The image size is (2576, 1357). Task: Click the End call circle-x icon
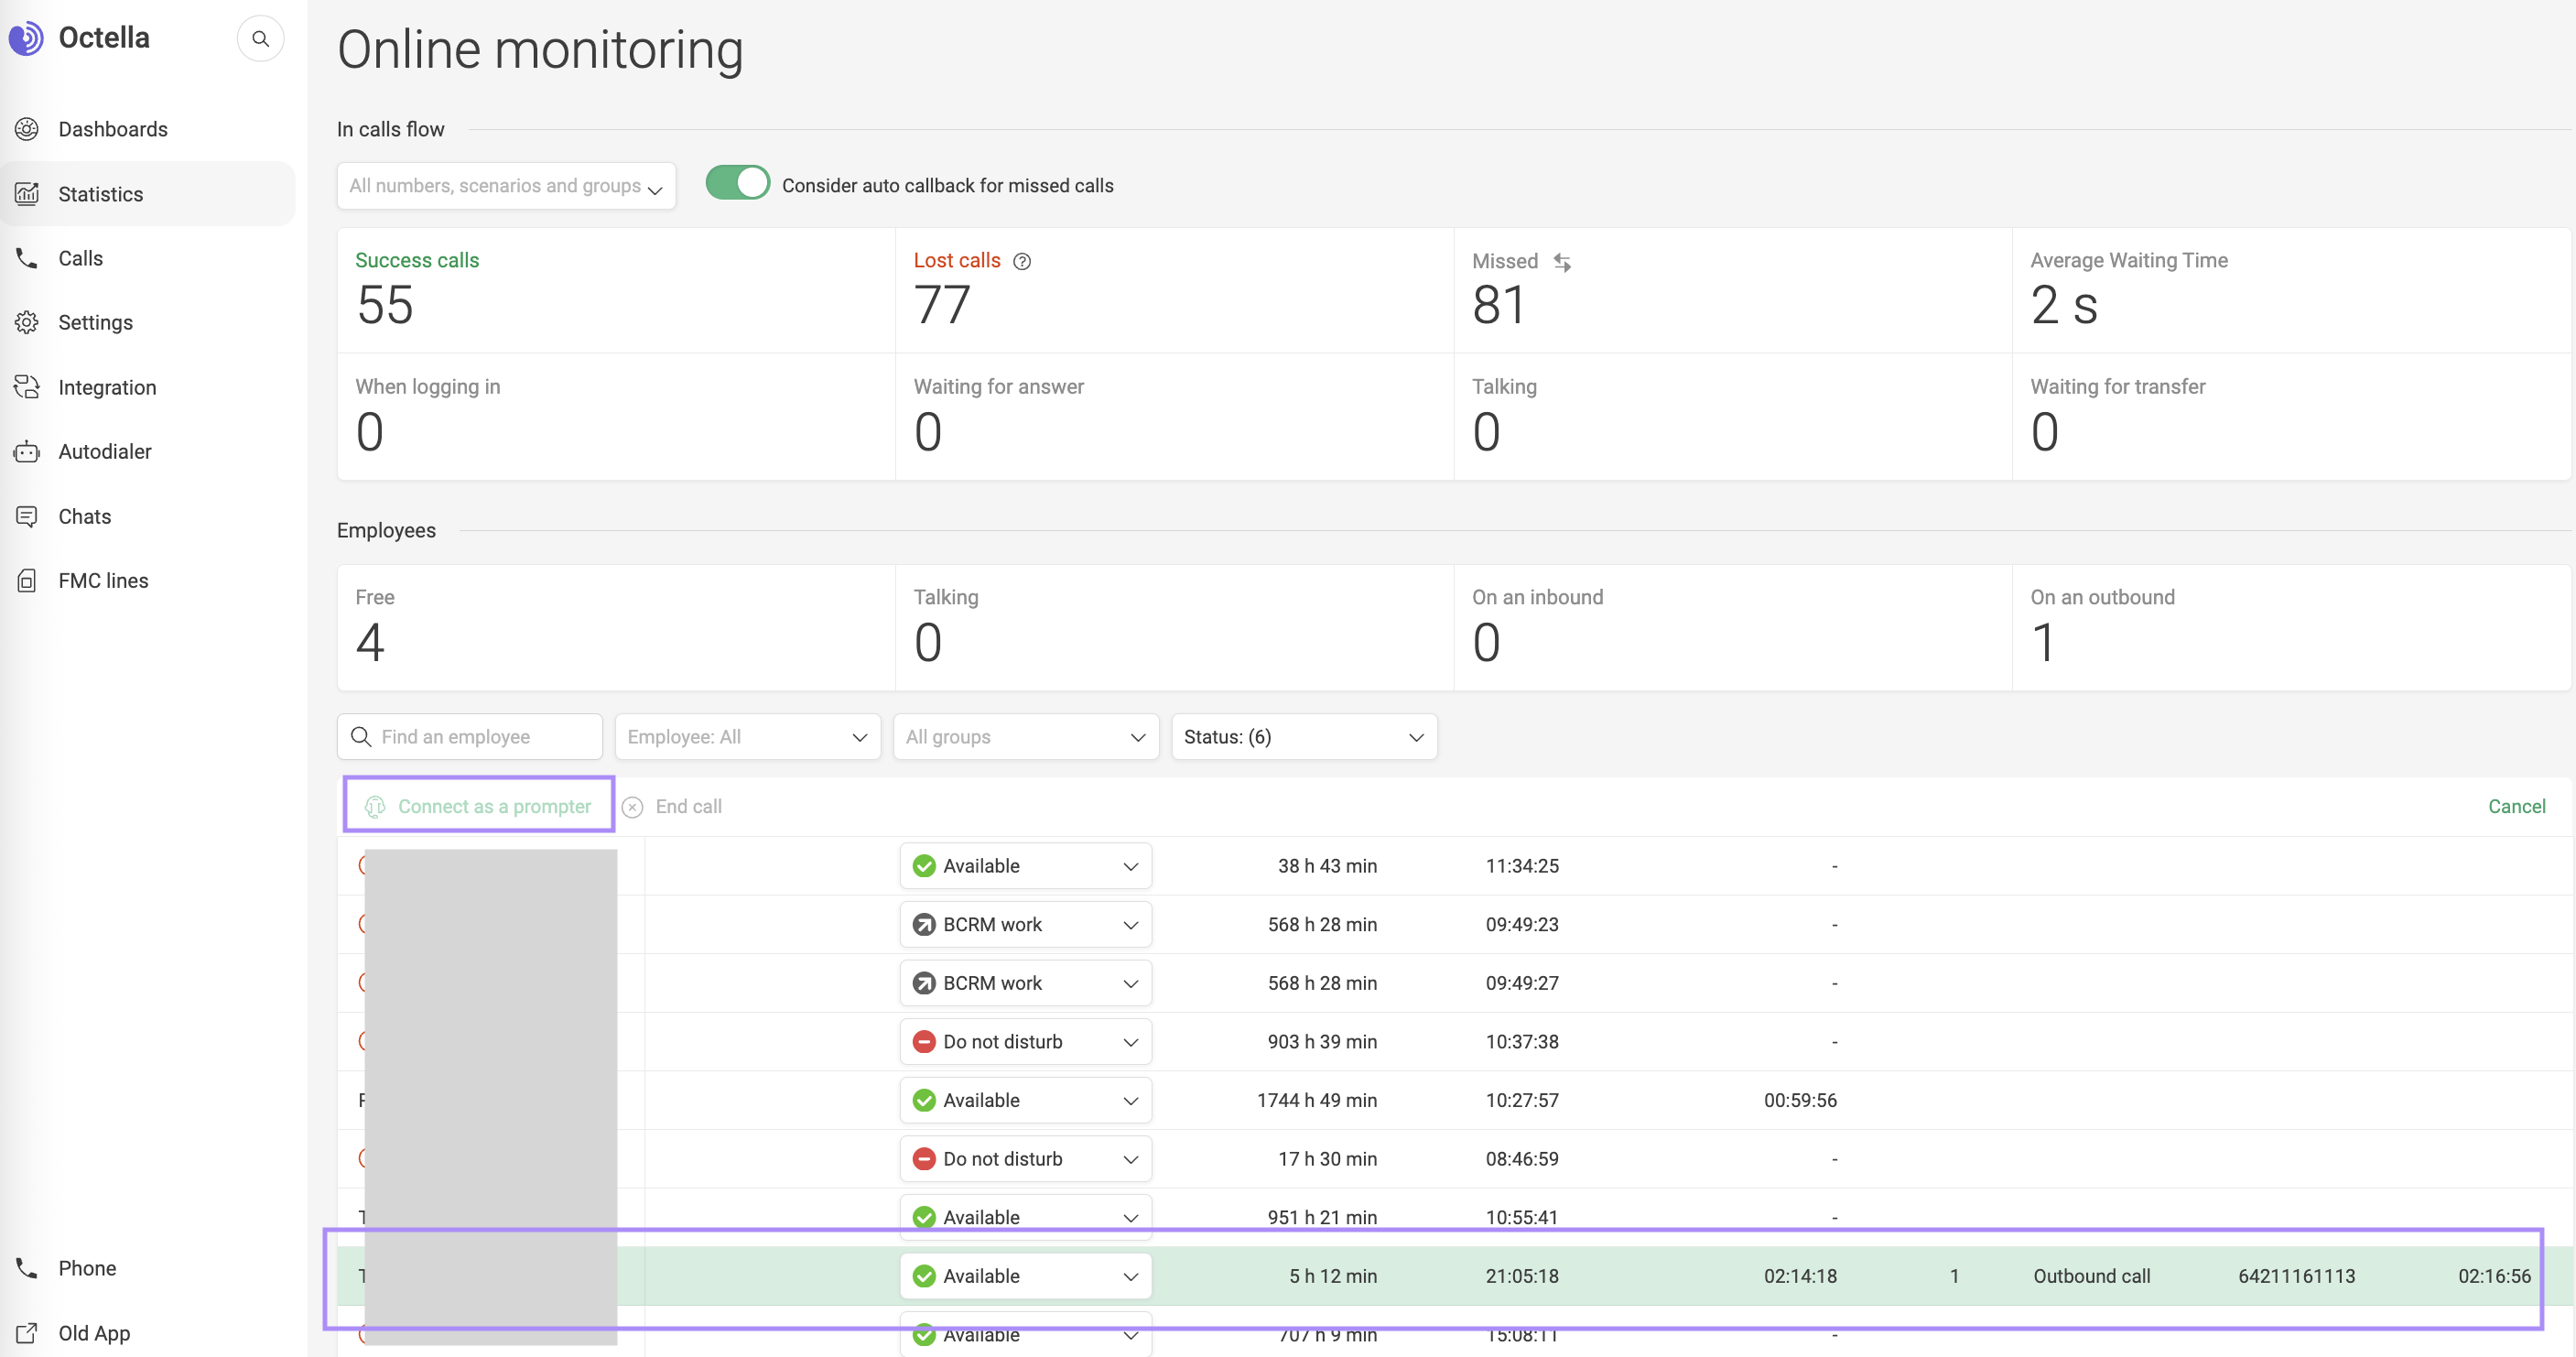click(x=632, y=807)
